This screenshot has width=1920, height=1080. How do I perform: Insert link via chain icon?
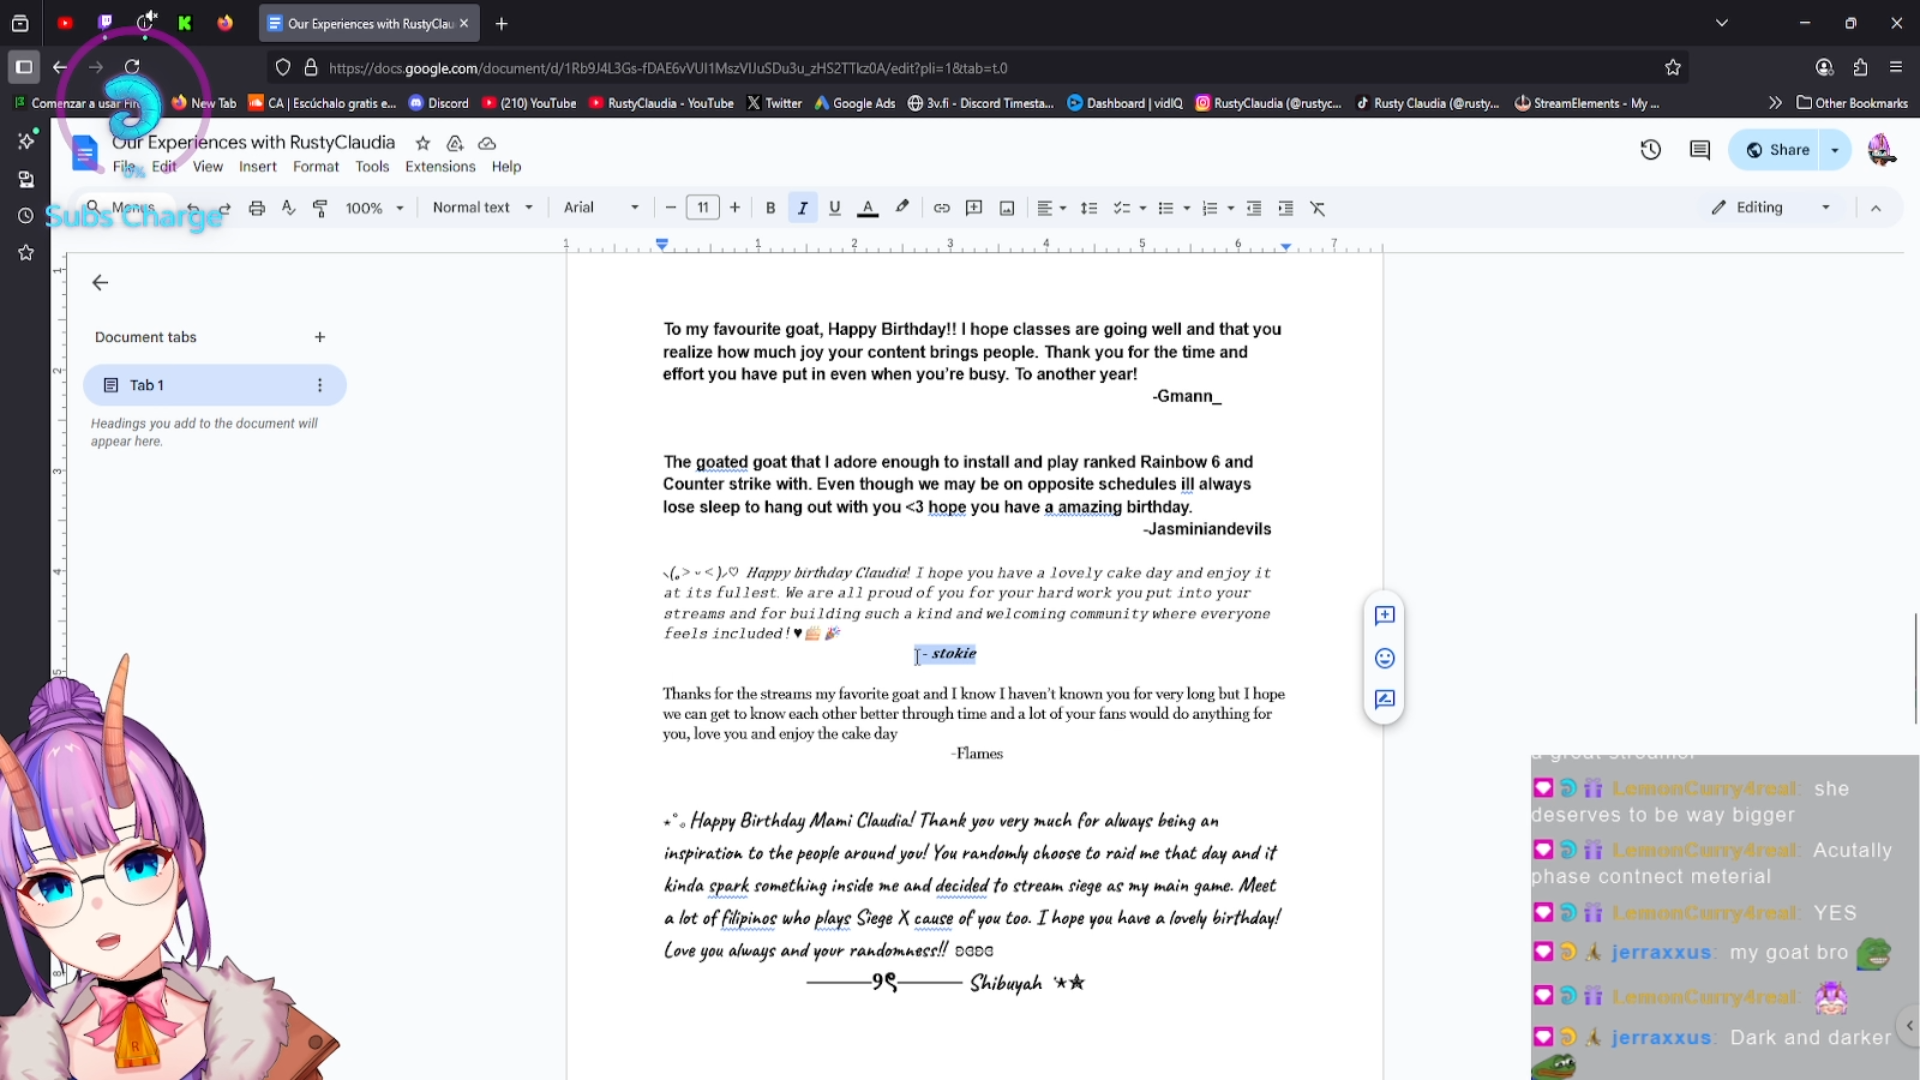(x=941, y=208)
